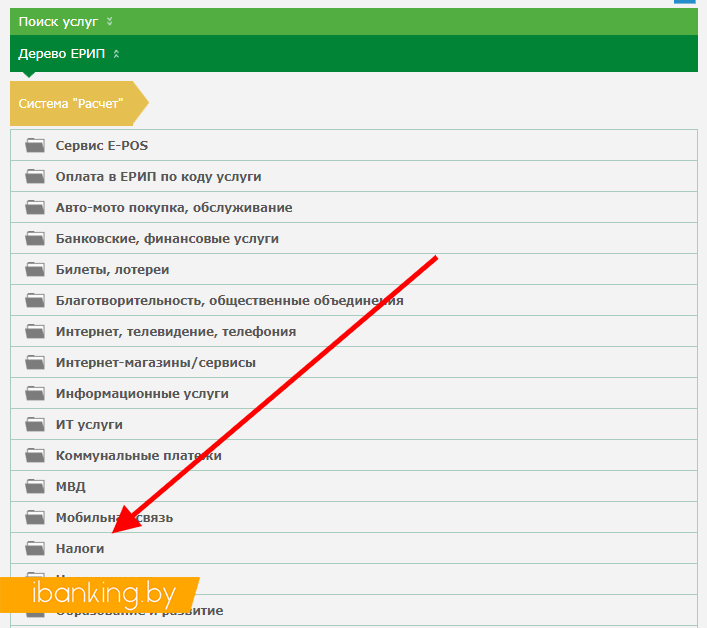Select Система "Расчет" breadcrumb

(72, 103)
